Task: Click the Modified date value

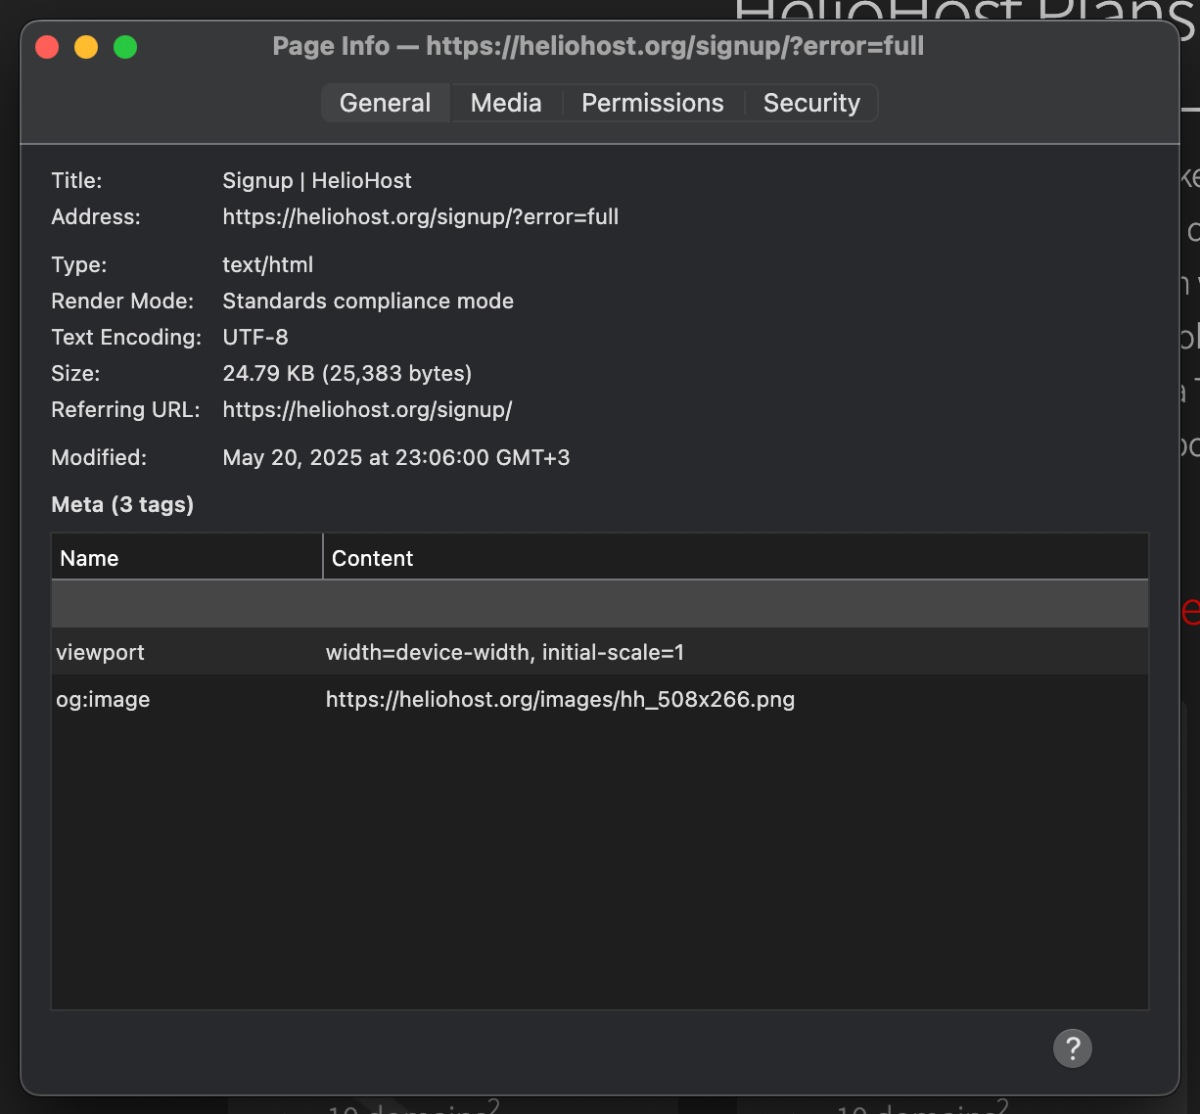Action: click(396, 457)
